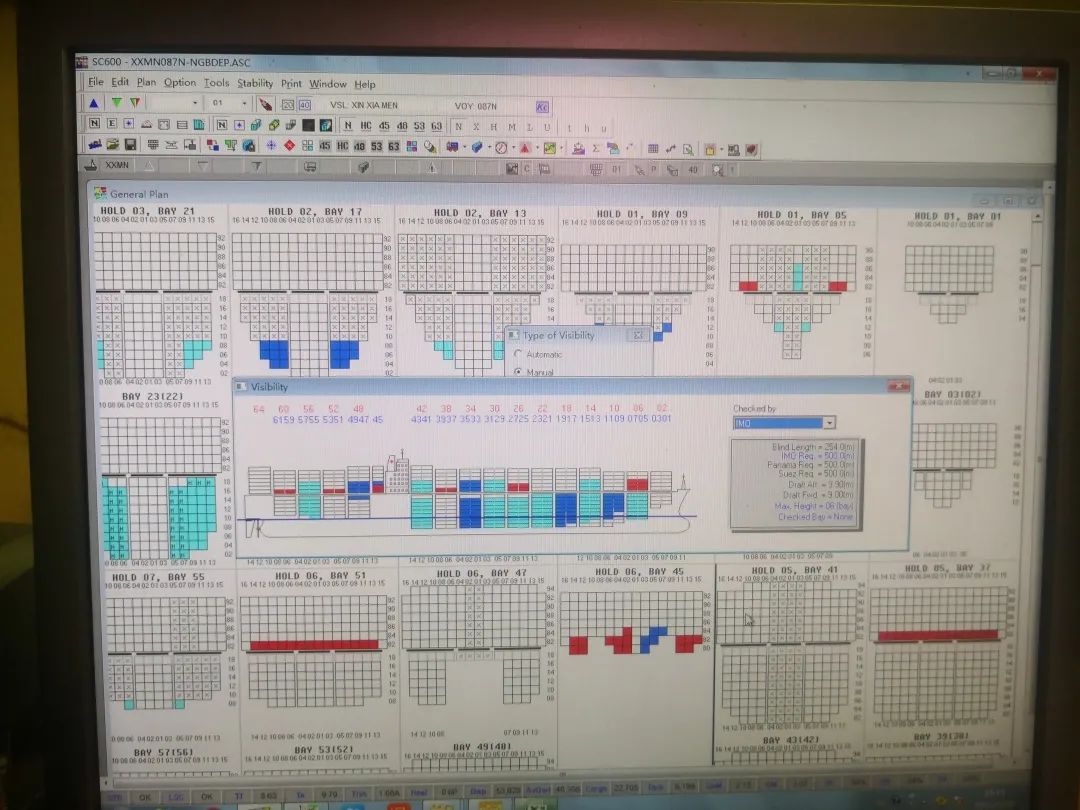Expand the arrow beside the yellow box icon

(720, 149)
